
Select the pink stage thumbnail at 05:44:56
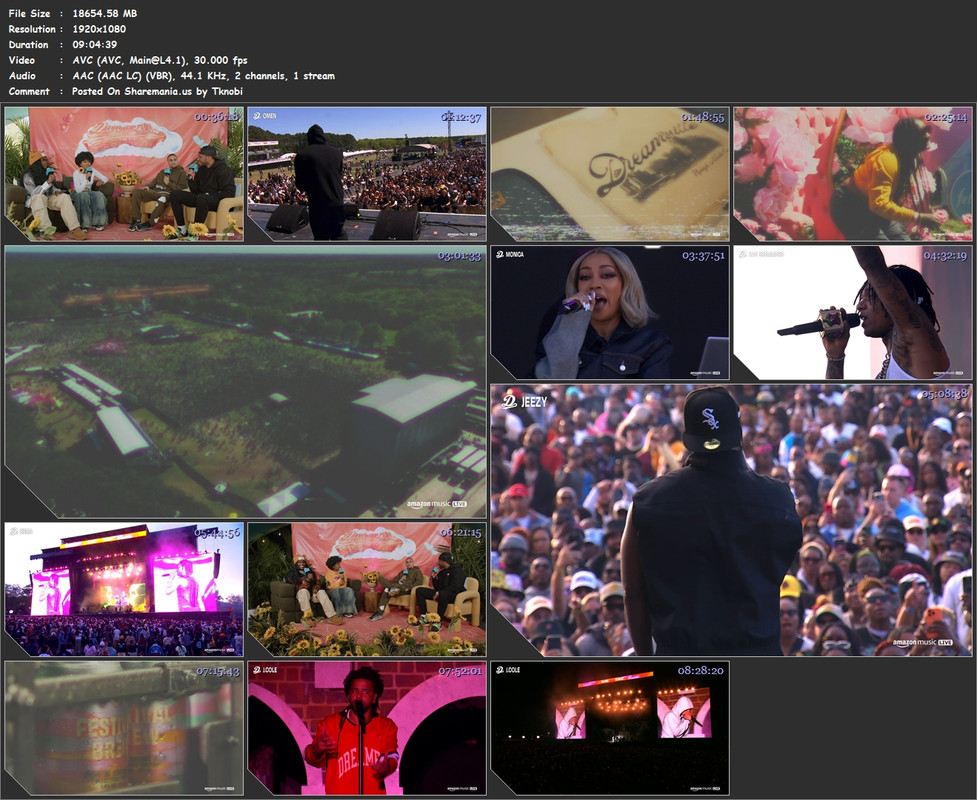pyautogui.click(x=124, y=589)
